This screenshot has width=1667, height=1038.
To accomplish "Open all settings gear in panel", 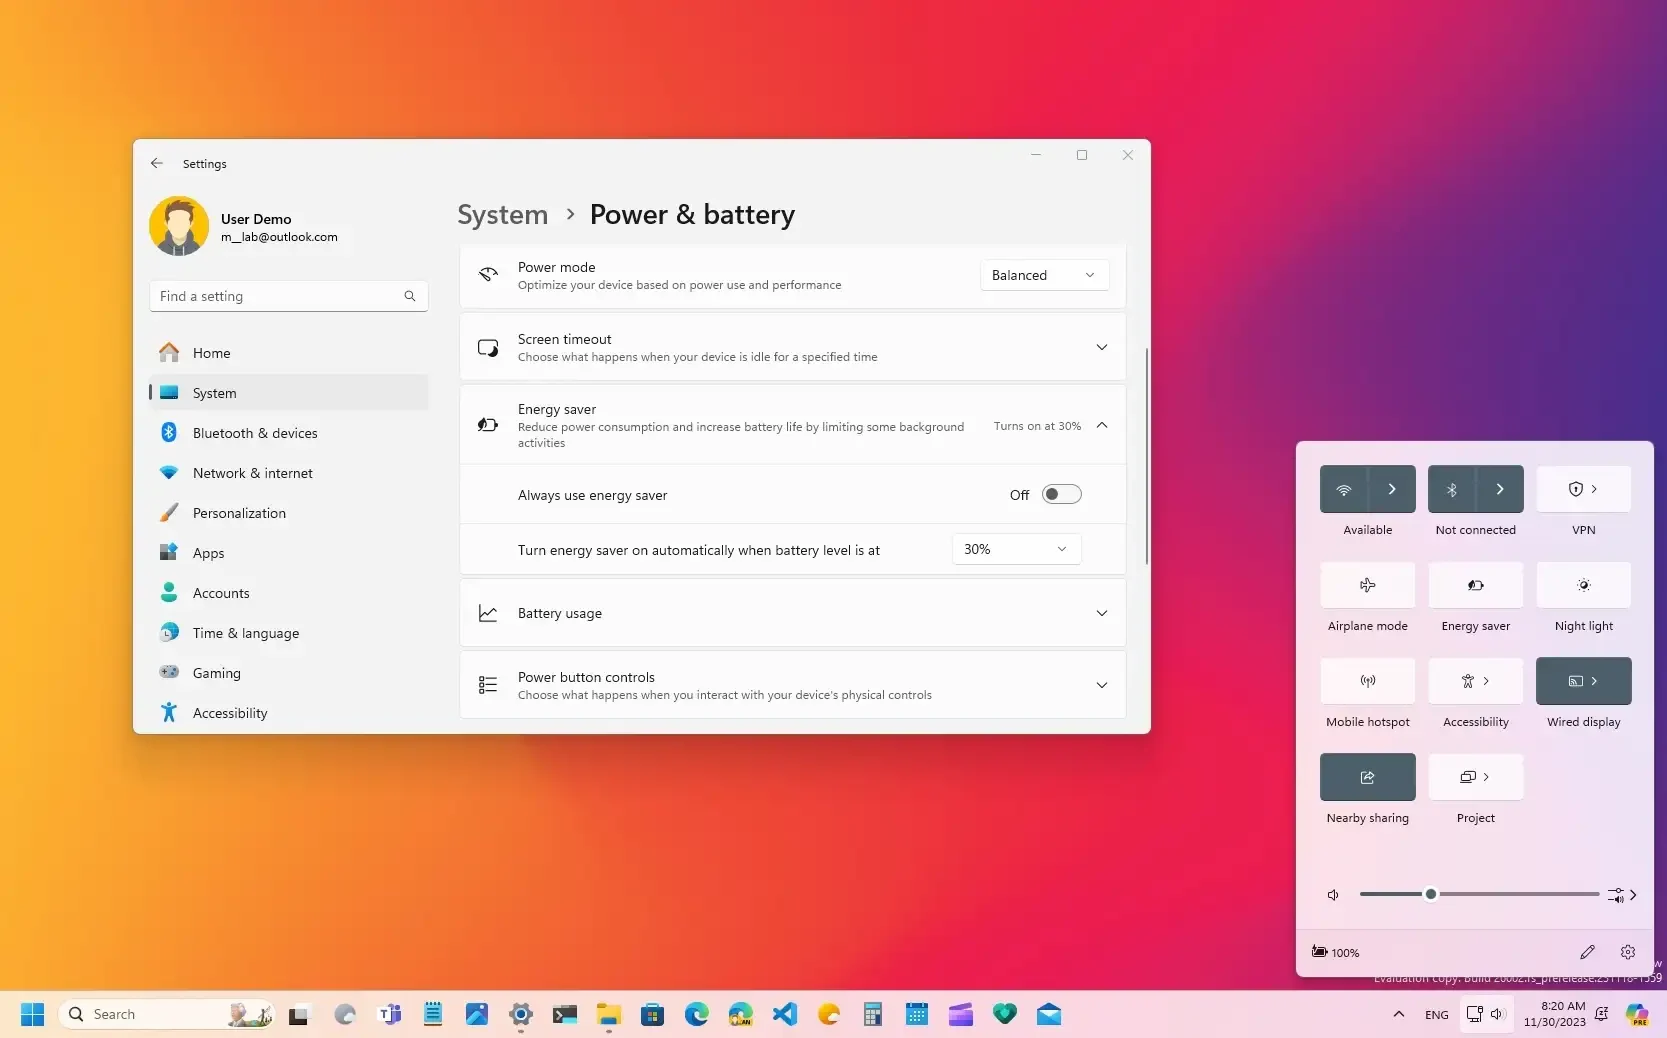I will pos(1628,952).
